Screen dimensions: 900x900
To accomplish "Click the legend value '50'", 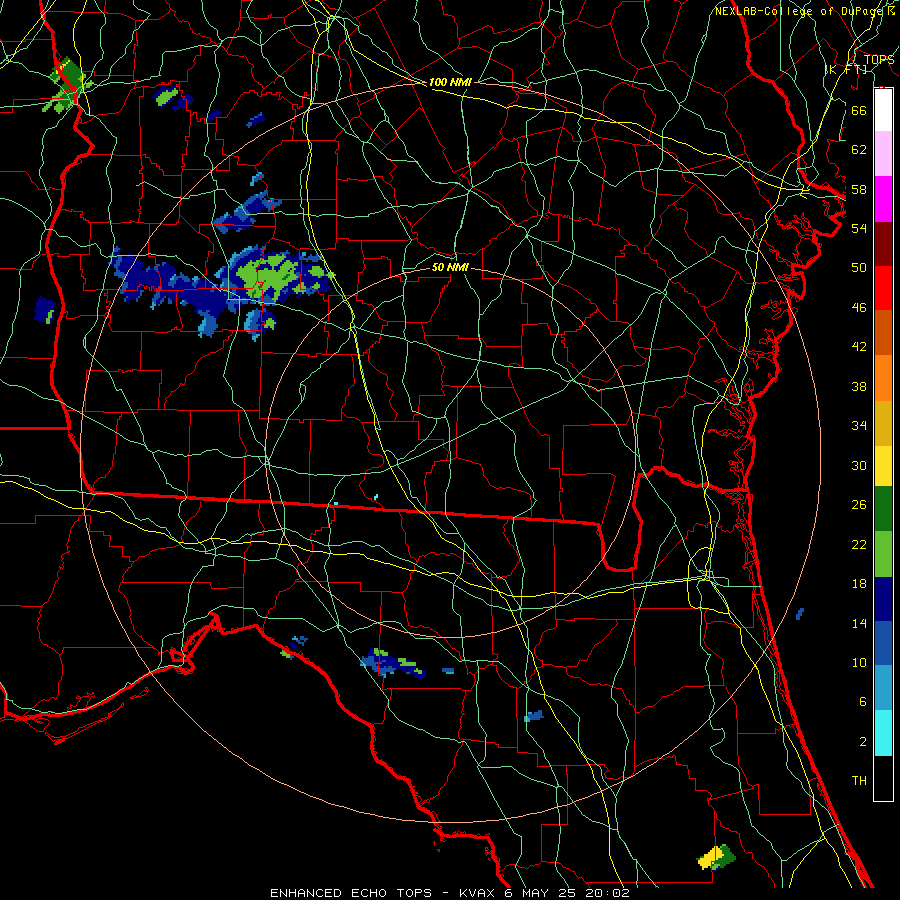I will (859, 267).
